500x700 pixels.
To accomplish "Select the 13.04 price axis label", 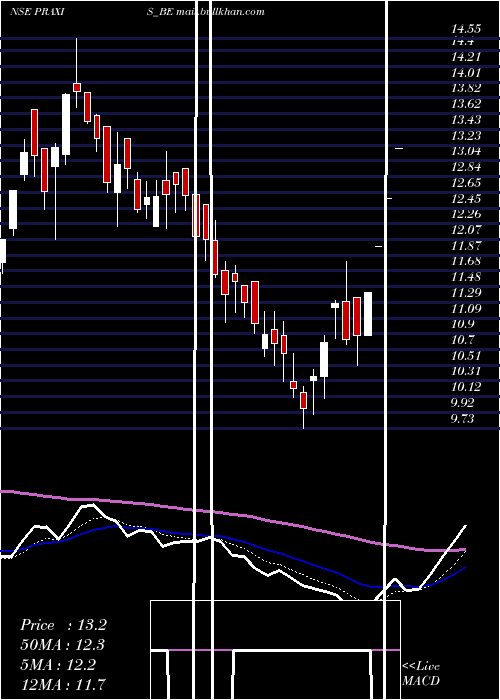I will (x=466, y=151).
